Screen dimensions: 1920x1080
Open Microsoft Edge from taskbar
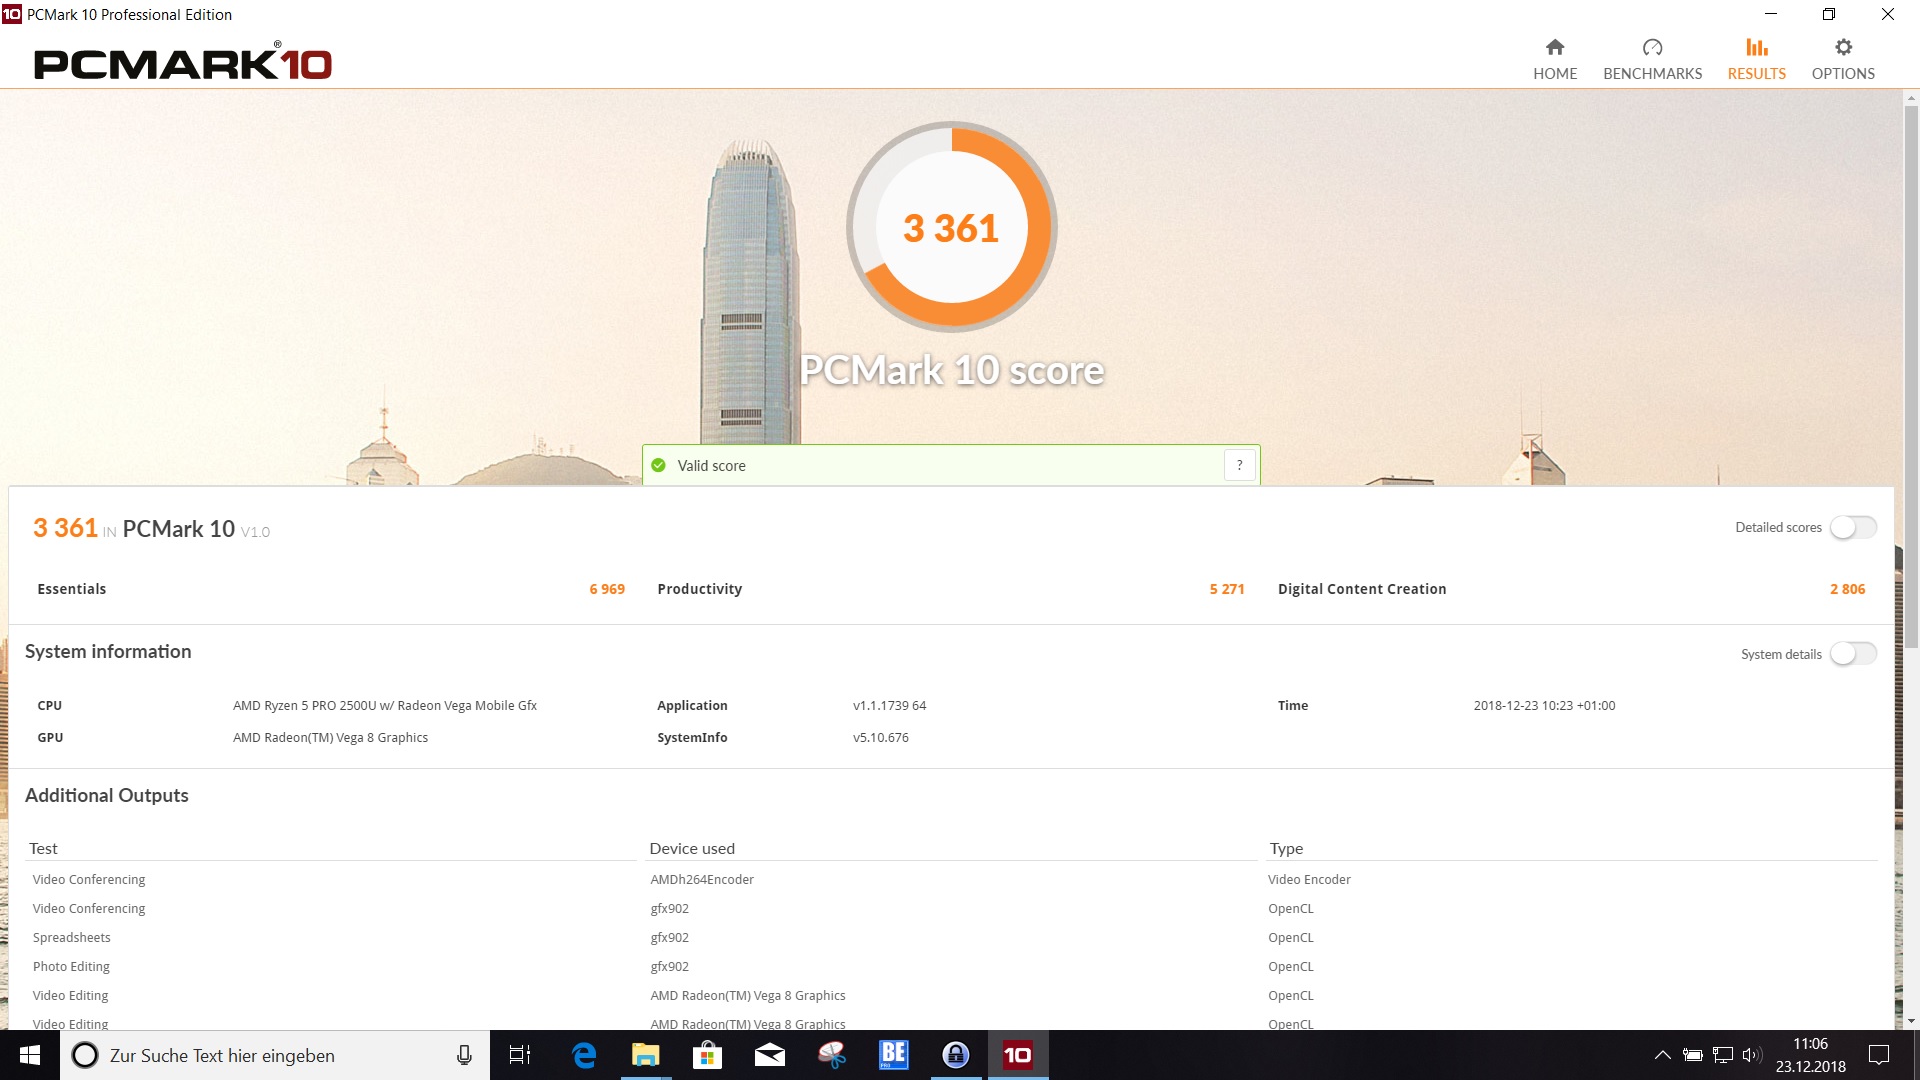click(x=583, y=1055)
